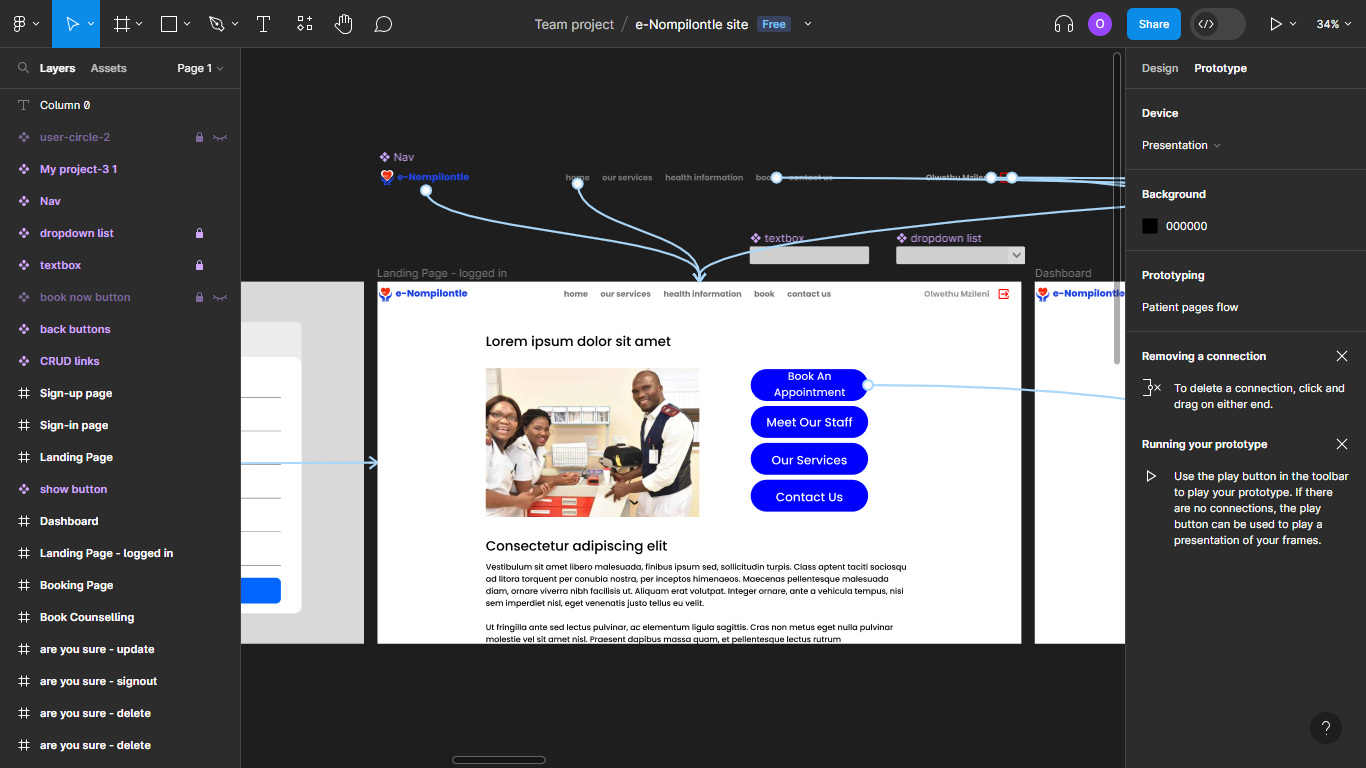The image size is (1366, 768).
Task: Open the Resources components tool
Action: (305, 24)
